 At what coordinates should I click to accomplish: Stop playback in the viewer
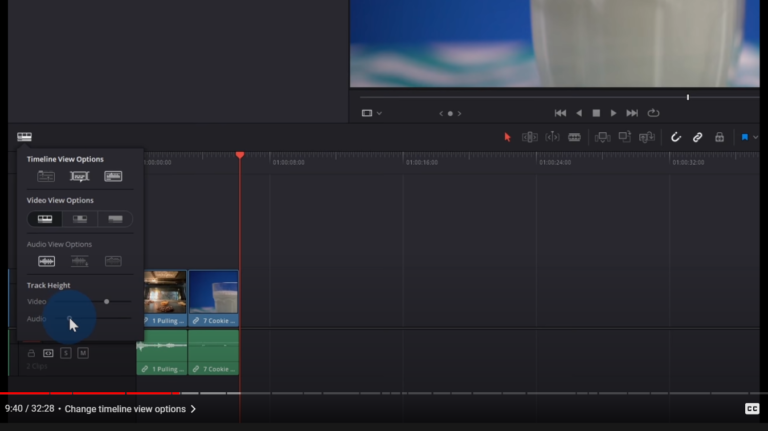596,113
